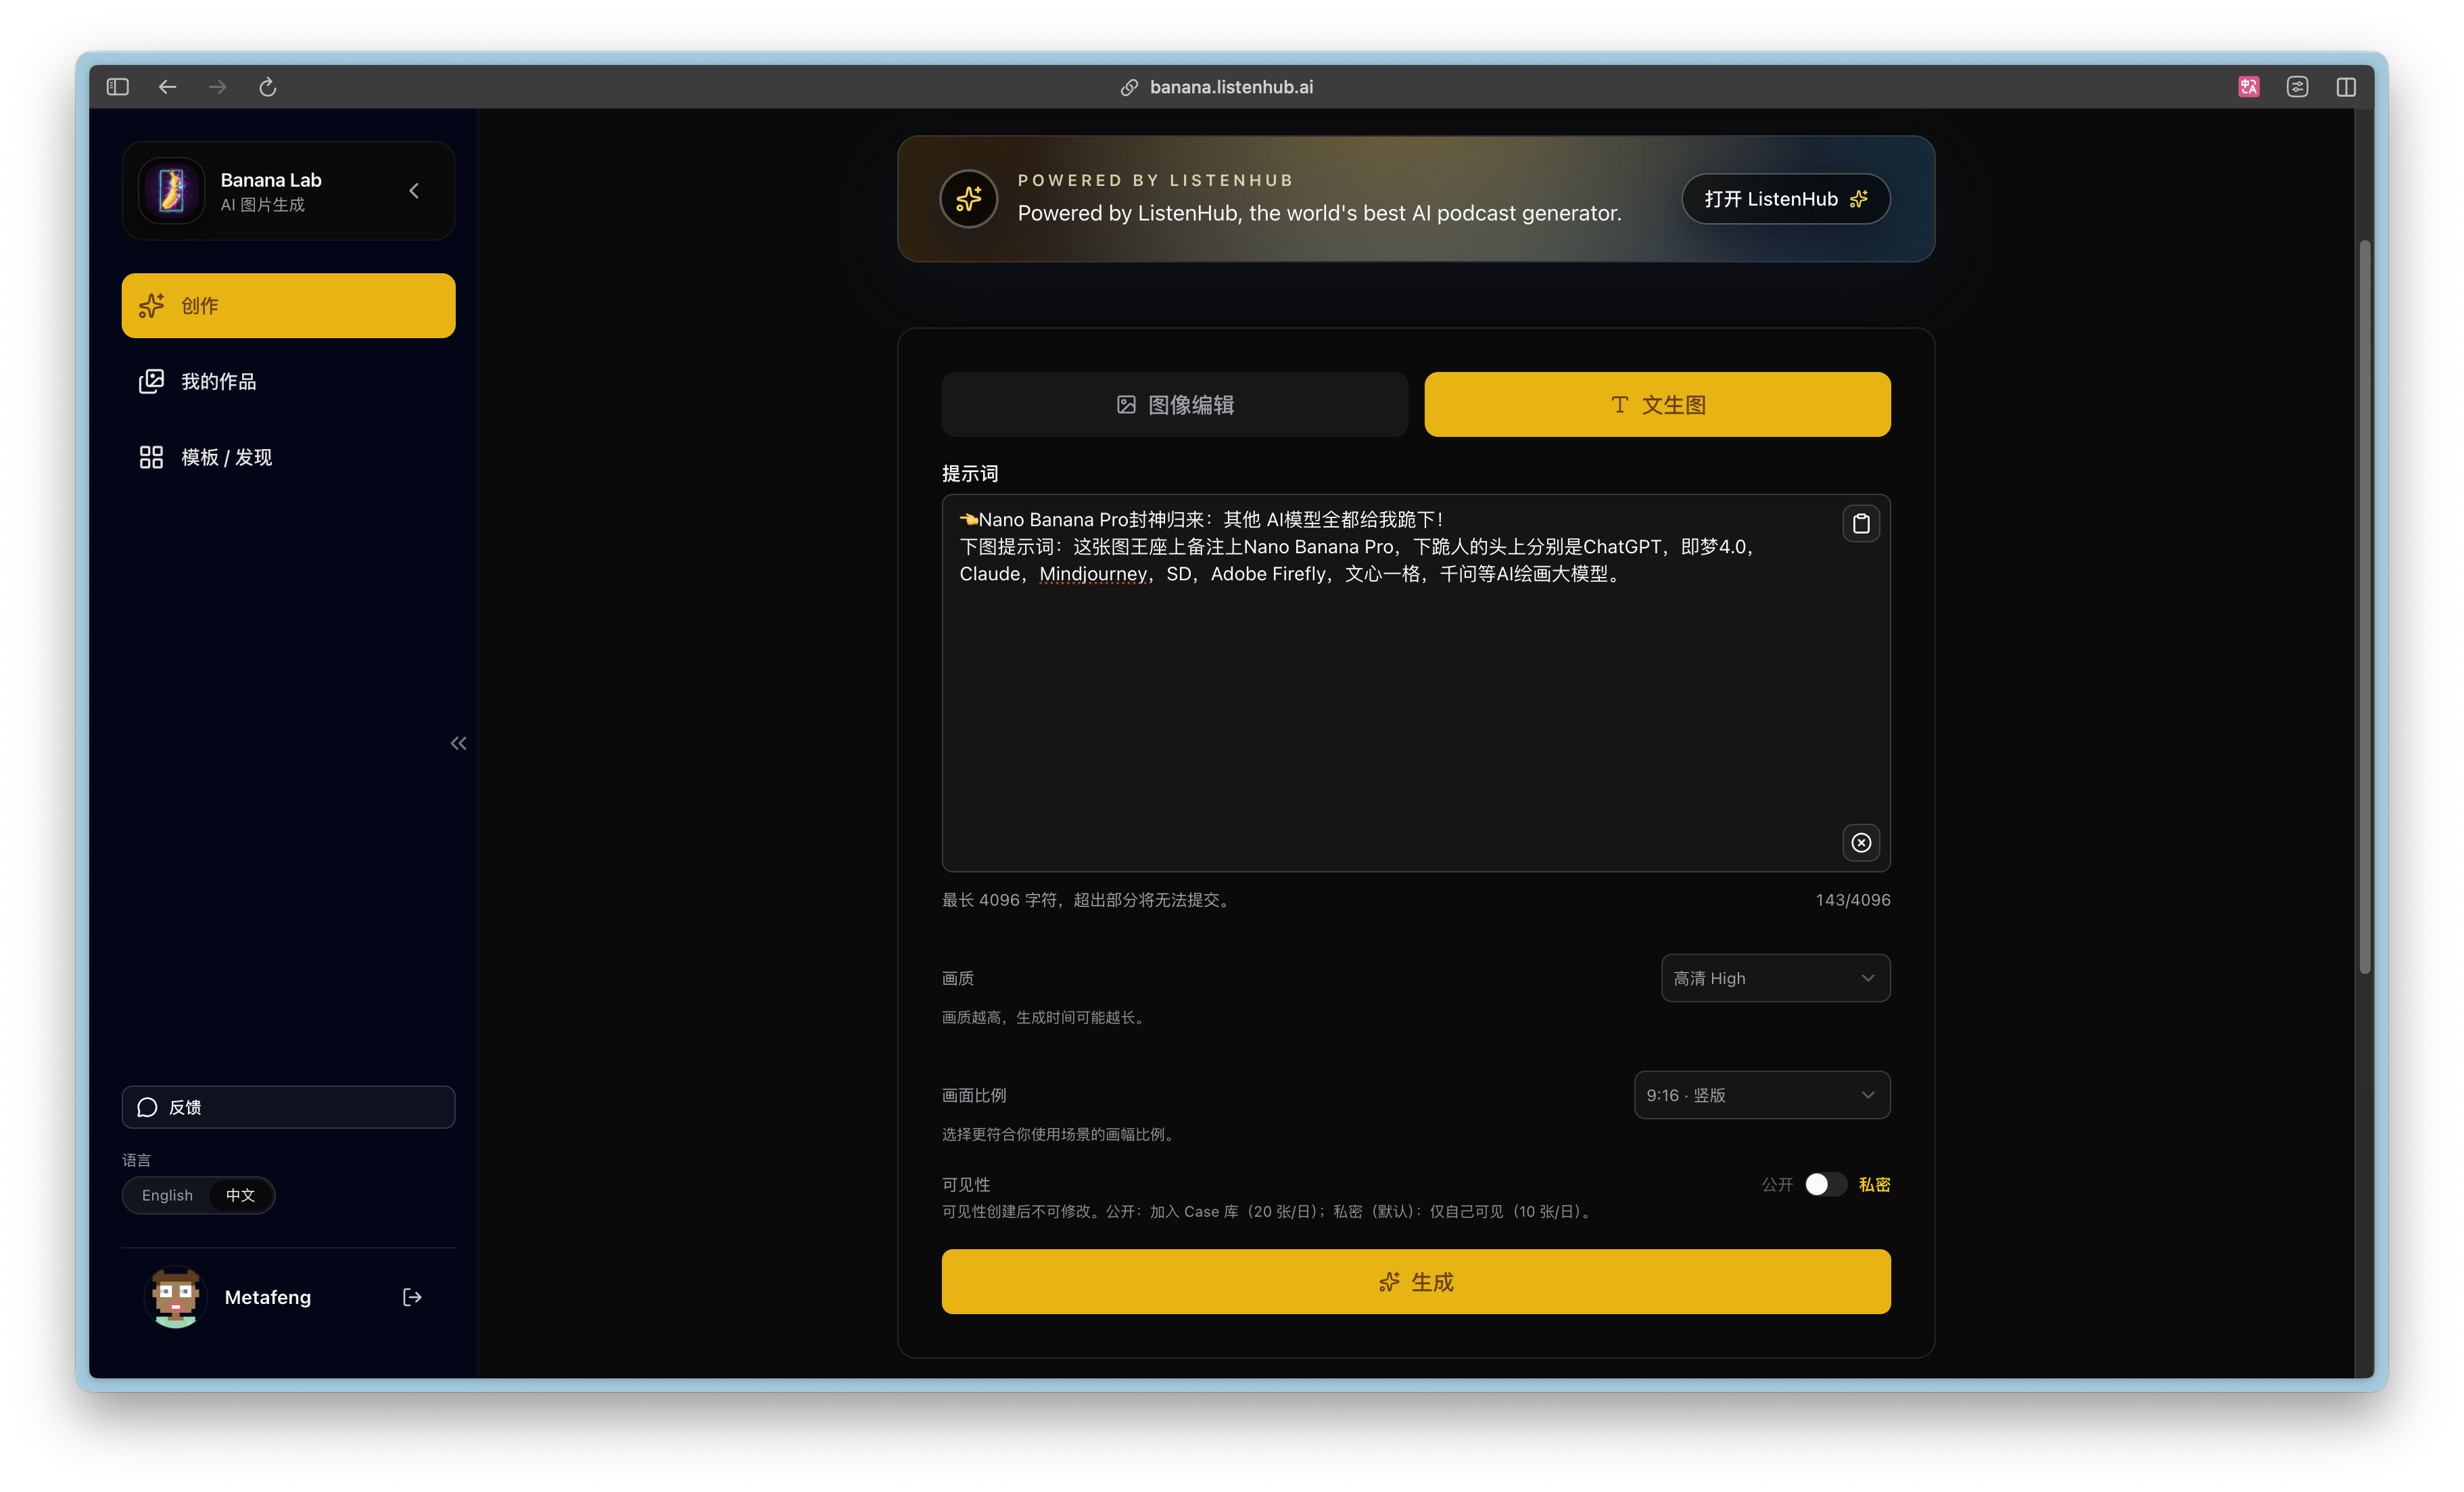The width and height of the screenshot is (2464, 1492).
Task: Click the 143/4096 character counter
Action: pyautogui.click(x=1852, y=899)
